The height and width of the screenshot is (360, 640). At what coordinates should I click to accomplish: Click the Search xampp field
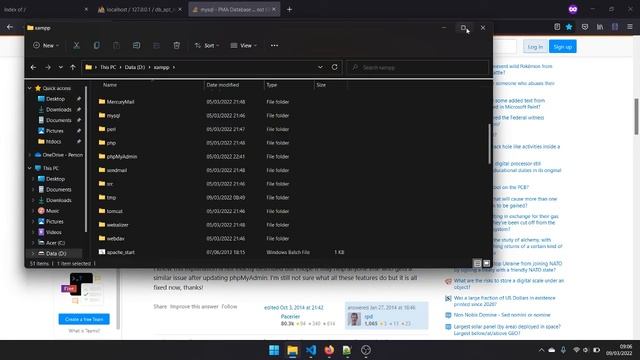point(417,67)
